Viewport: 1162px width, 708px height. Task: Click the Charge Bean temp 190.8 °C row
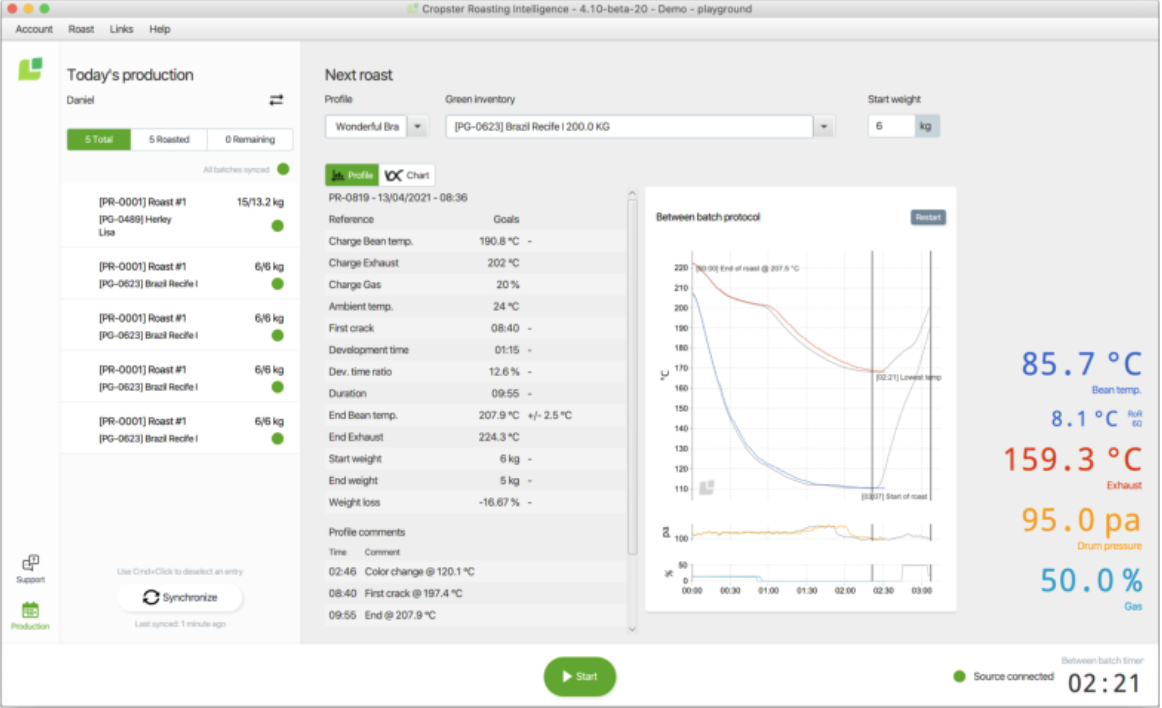tap(474, 241)
